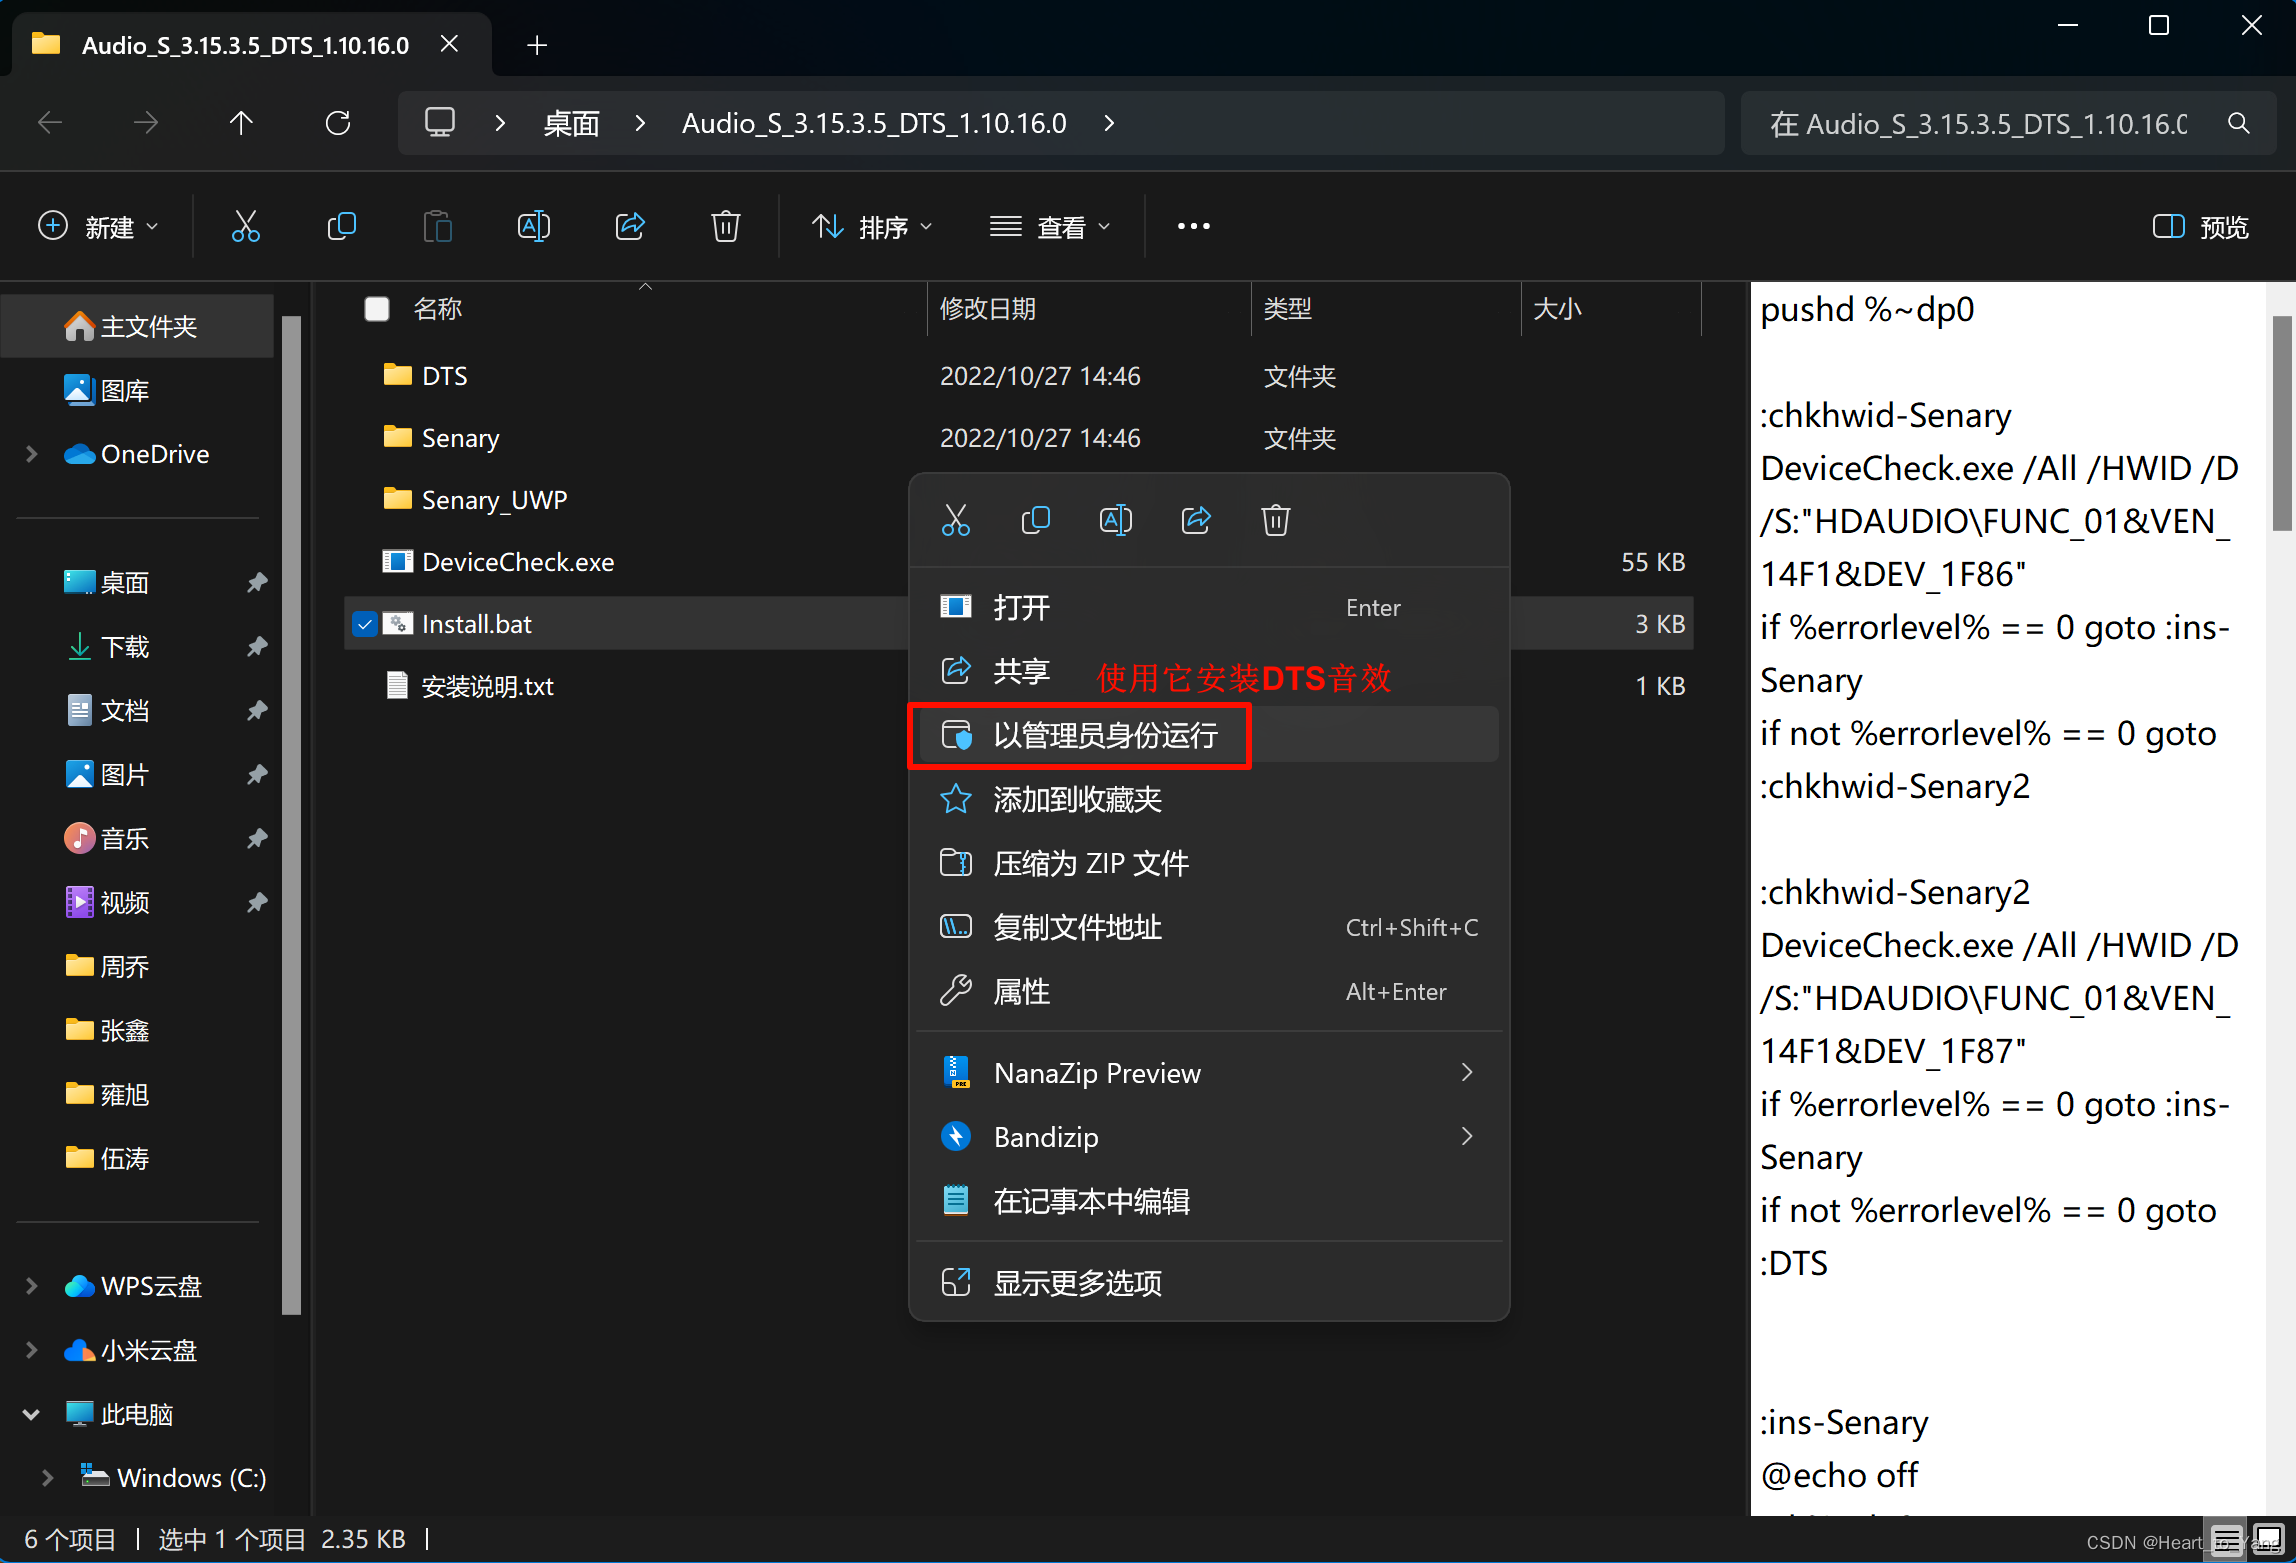The image size is (2296, 1563).
Task: Open the 新建 new item button
Action: pyautogui.click(x=98, y=227)
